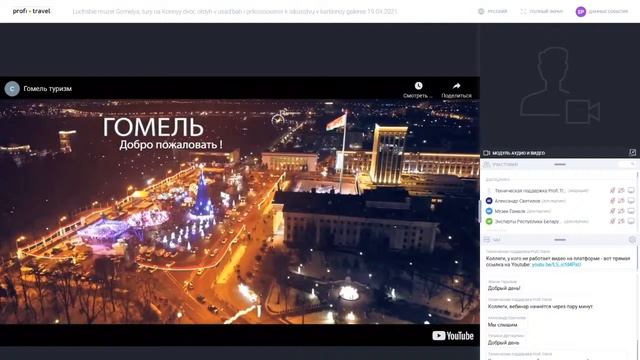Select the technical support Profi.Travel participant

pos(530,191)
